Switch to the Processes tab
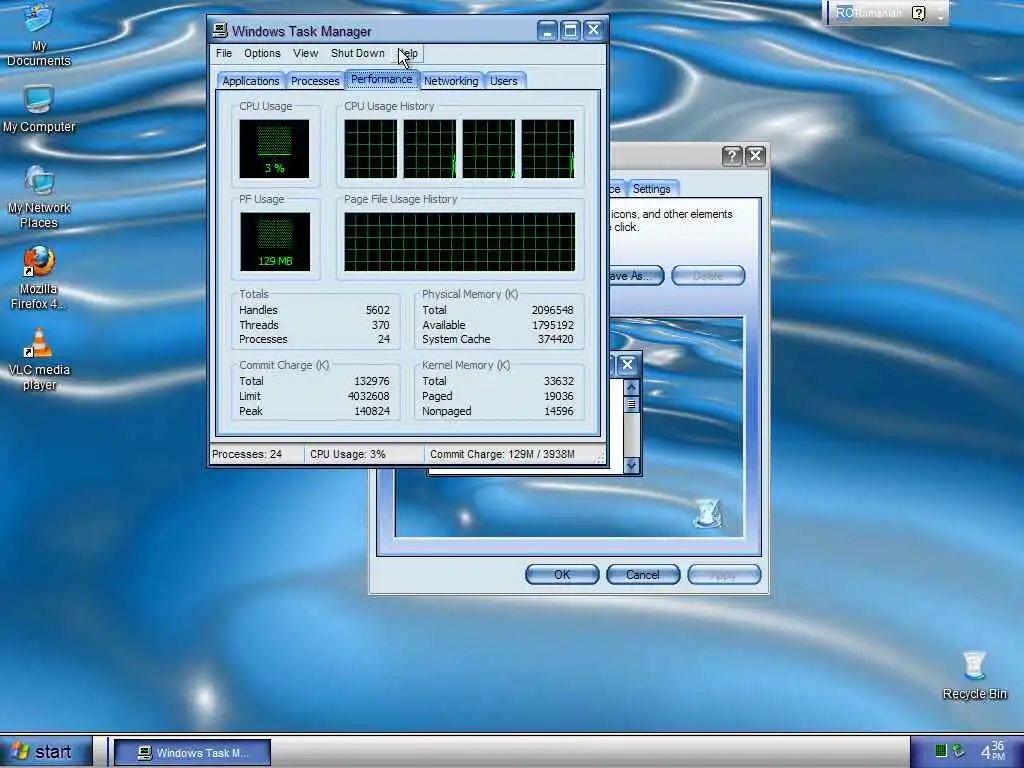Viewport: 1024px width, 768px height. pos(315,81)
